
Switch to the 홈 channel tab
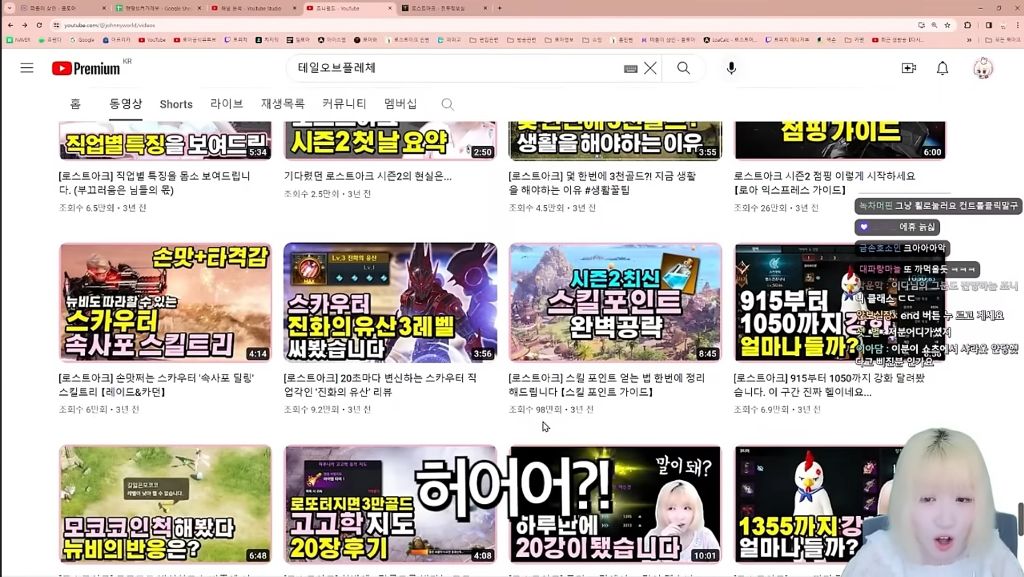75,104
